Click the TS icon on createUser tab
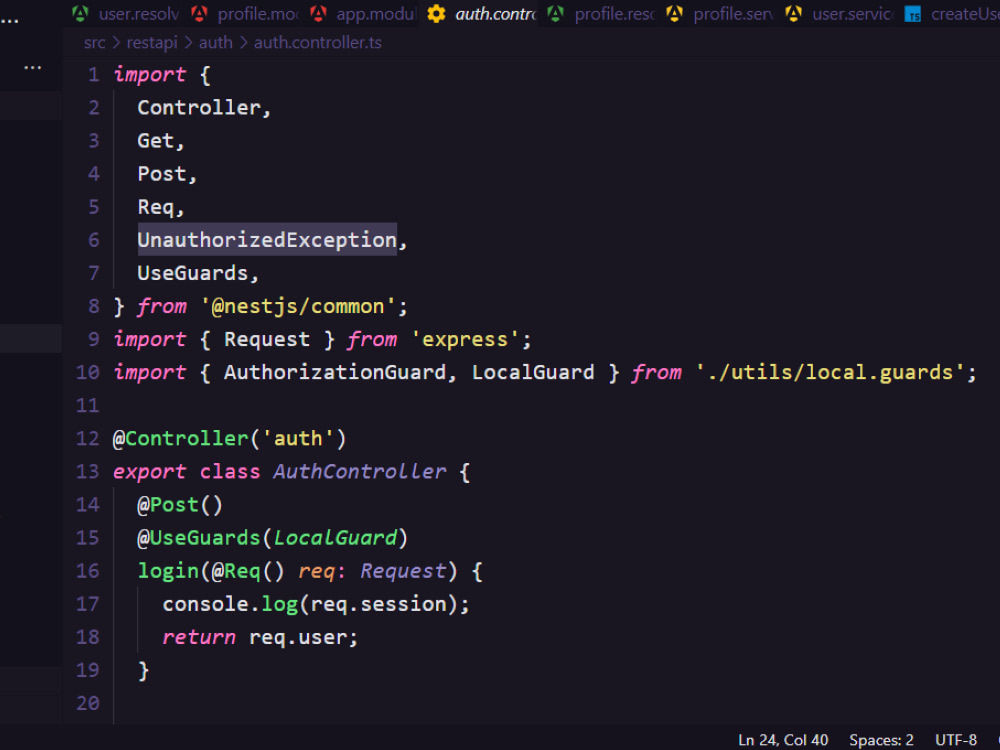This screenshot has width=1000, height=750. [x=913, y=14]
